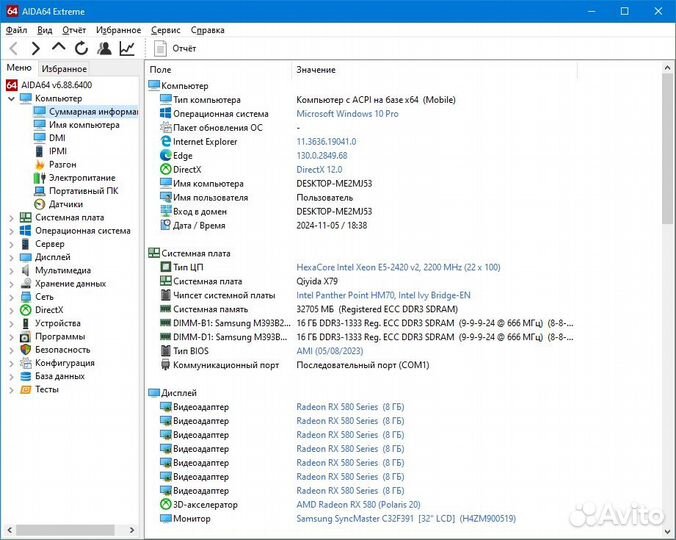676x540 pixels.
Task: Open the Отчёт menu in the menu bar
Action: click(x=74, y=30)
